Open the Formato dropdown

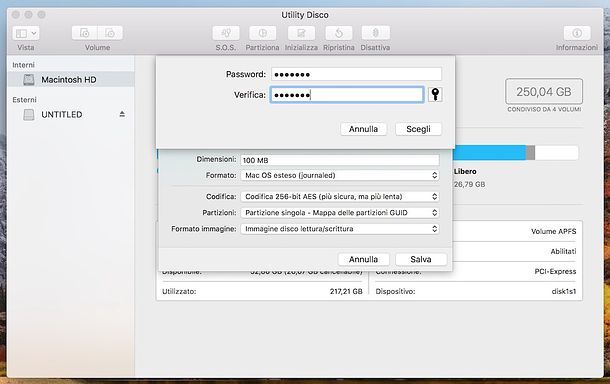tap(340, 175)
